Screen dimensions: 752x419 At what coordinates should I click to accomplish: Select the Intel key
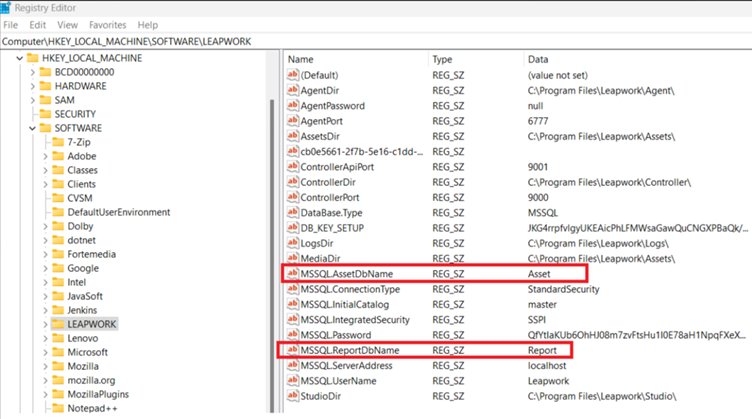coord(76,282)
